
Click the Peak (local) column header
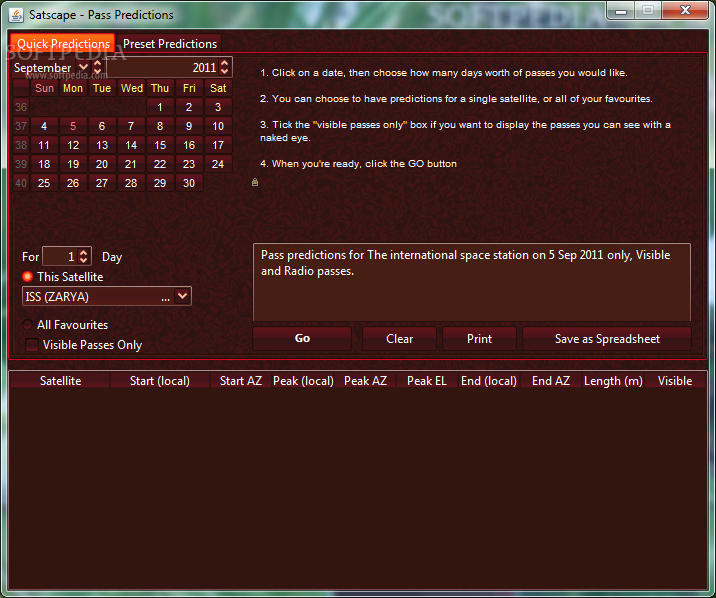tap(303, 381)
